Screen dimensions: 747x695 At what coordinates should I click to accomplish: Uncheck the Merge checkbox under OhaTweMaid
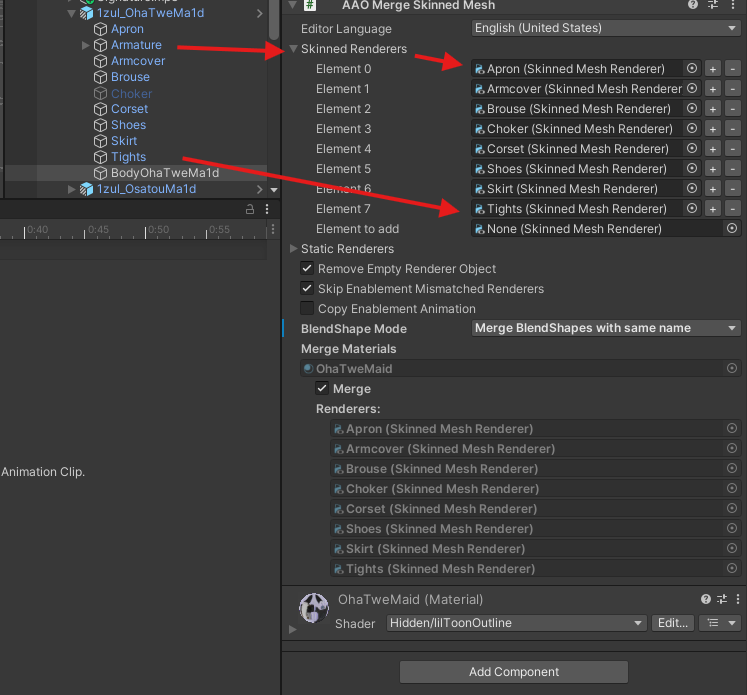pyautogui.click(x=323, y=389)
